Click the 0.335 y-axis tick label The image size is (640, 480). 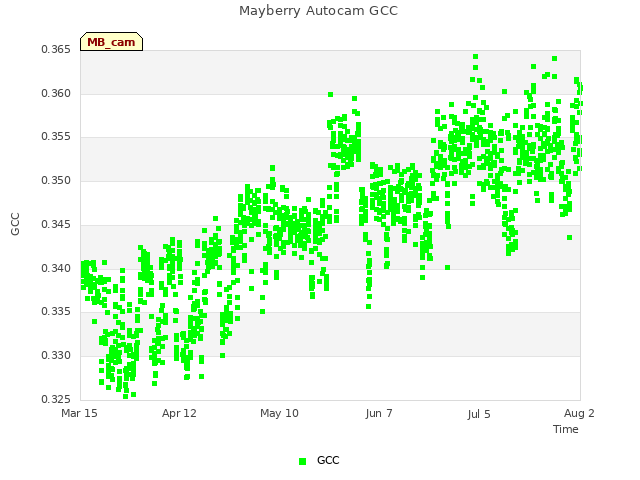click(56, 311)
